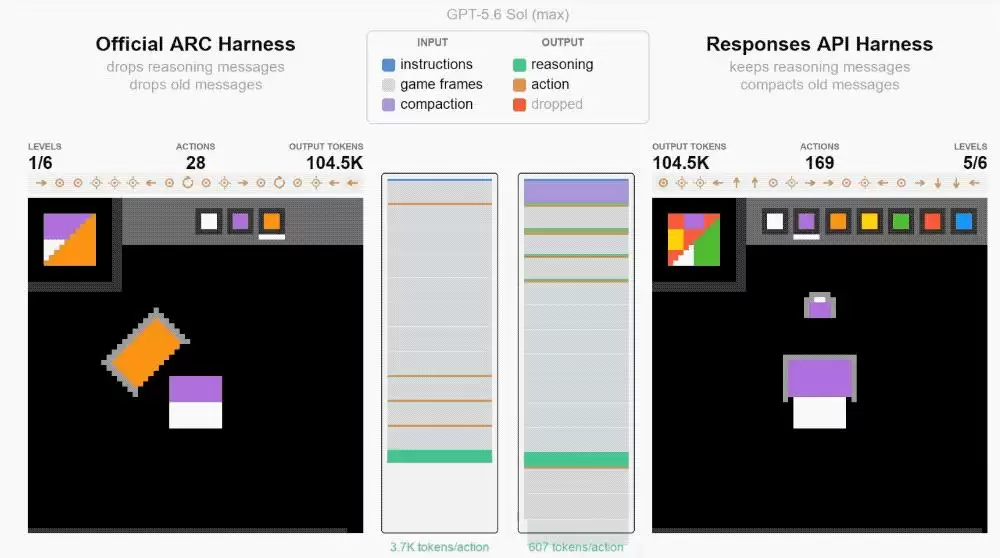
Task: Select the blue color tile in Responses API game
Action: [964, 221]
